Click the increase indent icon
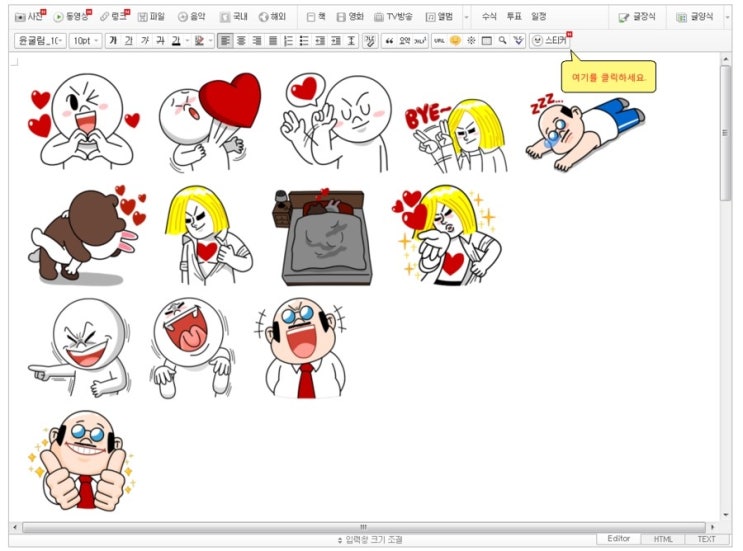Viewport: 743px width, 551px height. [x=336, y=41]
